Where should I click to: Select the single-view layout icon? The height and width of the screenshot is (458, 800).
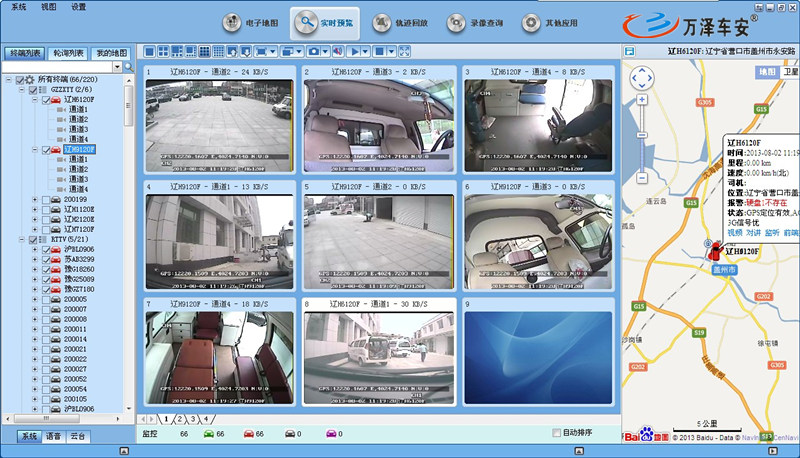coord(150,51)
